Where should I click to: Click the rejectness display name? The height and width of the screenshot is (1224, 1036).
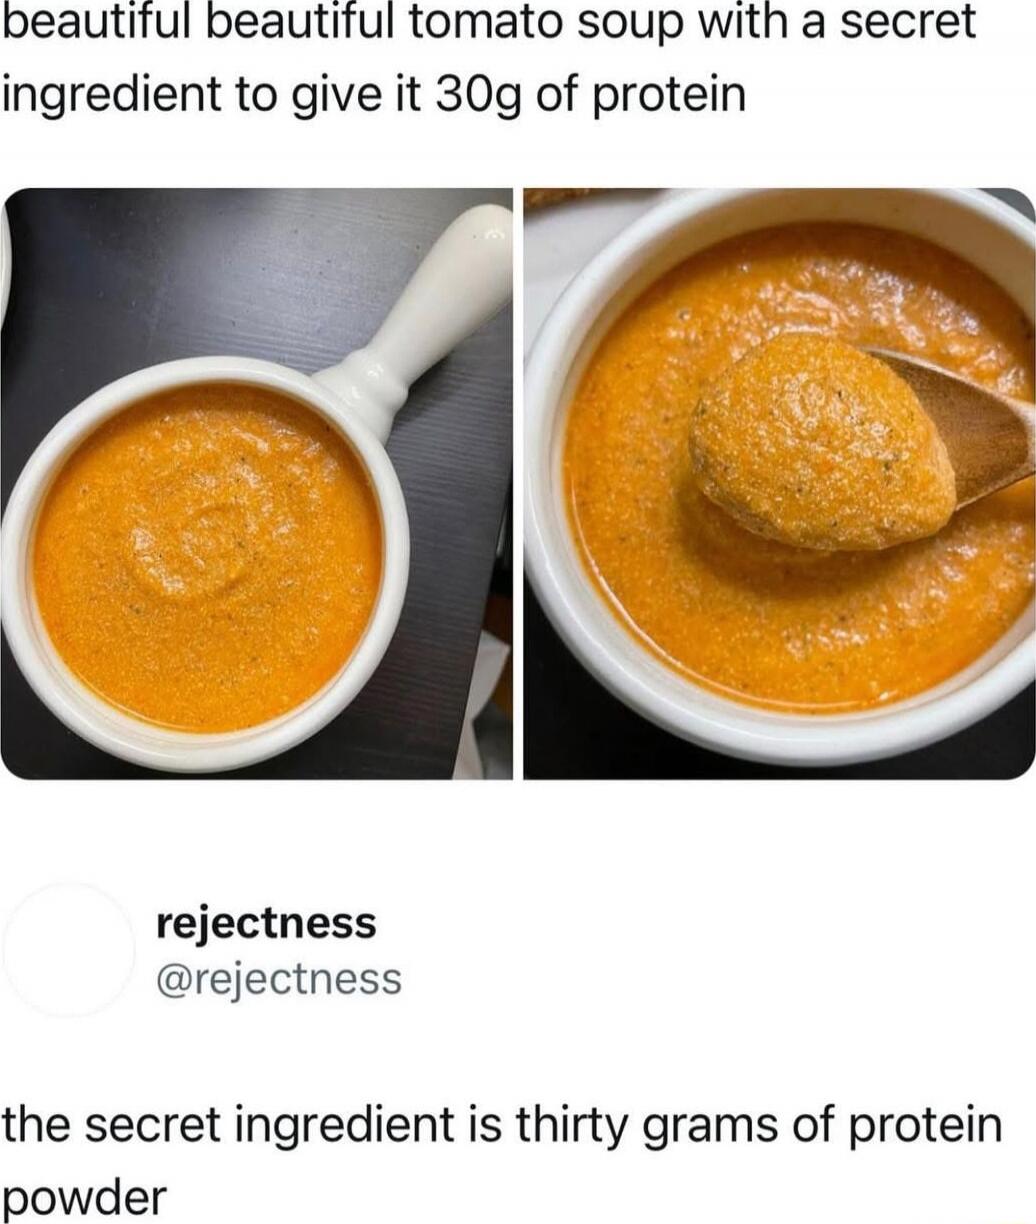click(x=266, y=923)
